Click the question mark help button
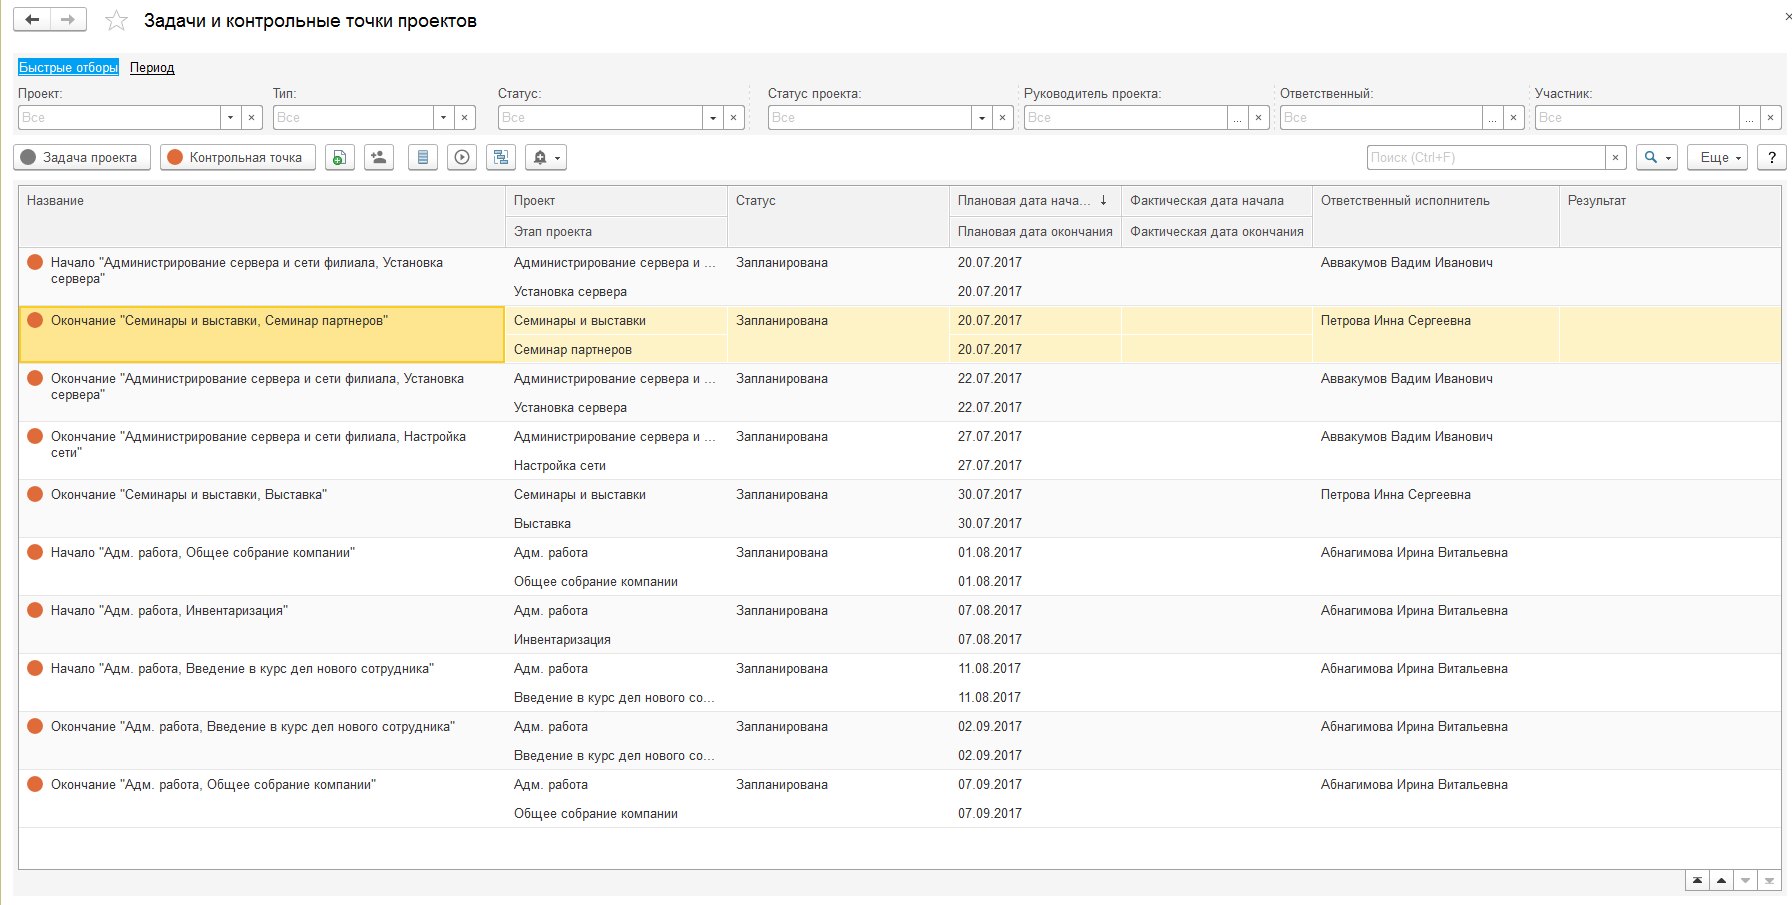Viewport: 1792px width, 905px height. pos(1771,157)
